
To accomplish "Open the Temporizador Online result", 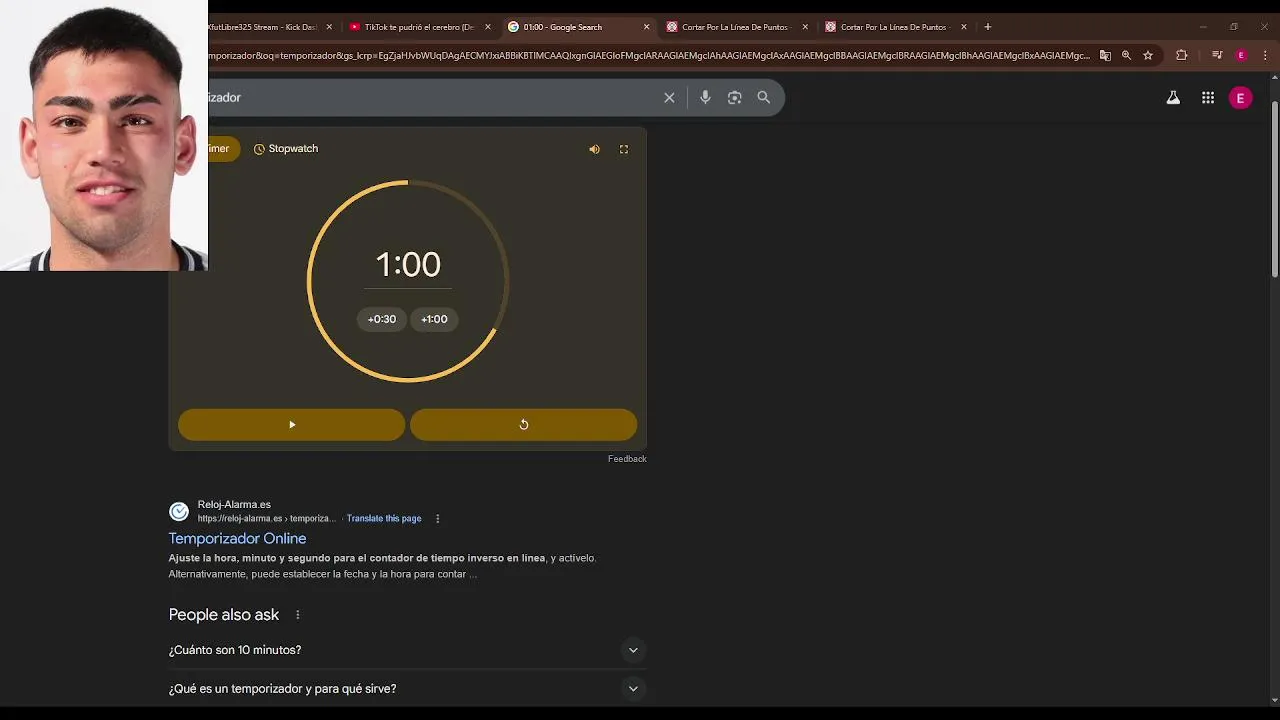I will [x=237, y=538].
